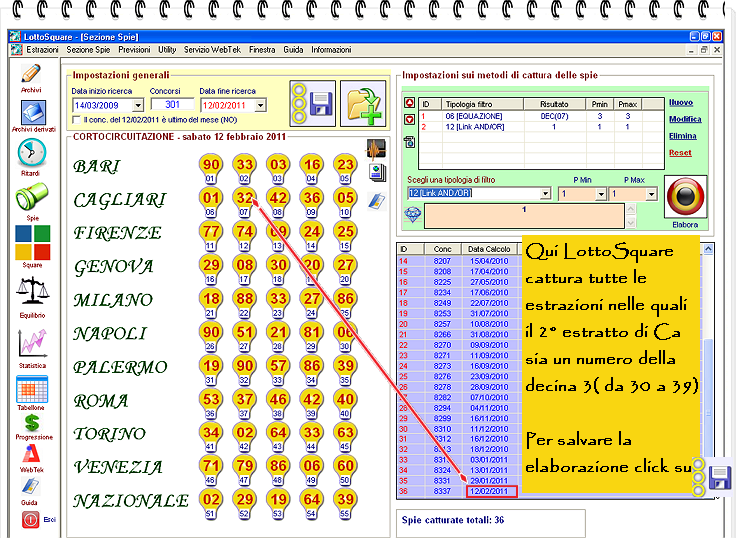Click the filter value text box
This screenshot has width=736, height=538.
click(x=524, y=216)
